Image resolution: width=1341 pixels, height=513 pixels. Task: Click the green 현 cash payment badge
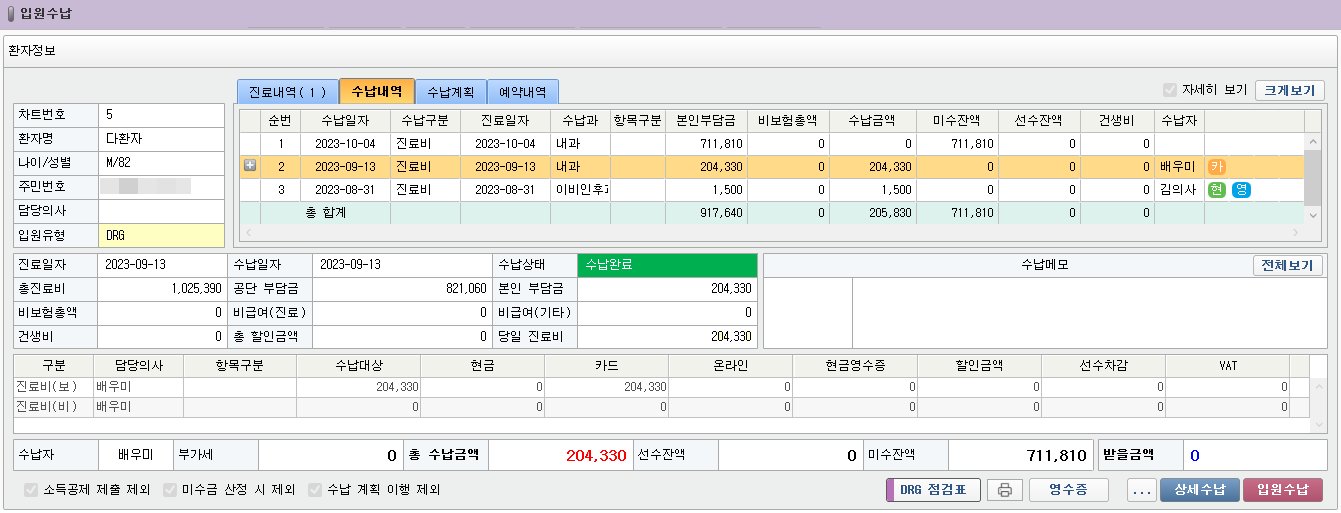pyautogui.click(x=1217, y=190)
